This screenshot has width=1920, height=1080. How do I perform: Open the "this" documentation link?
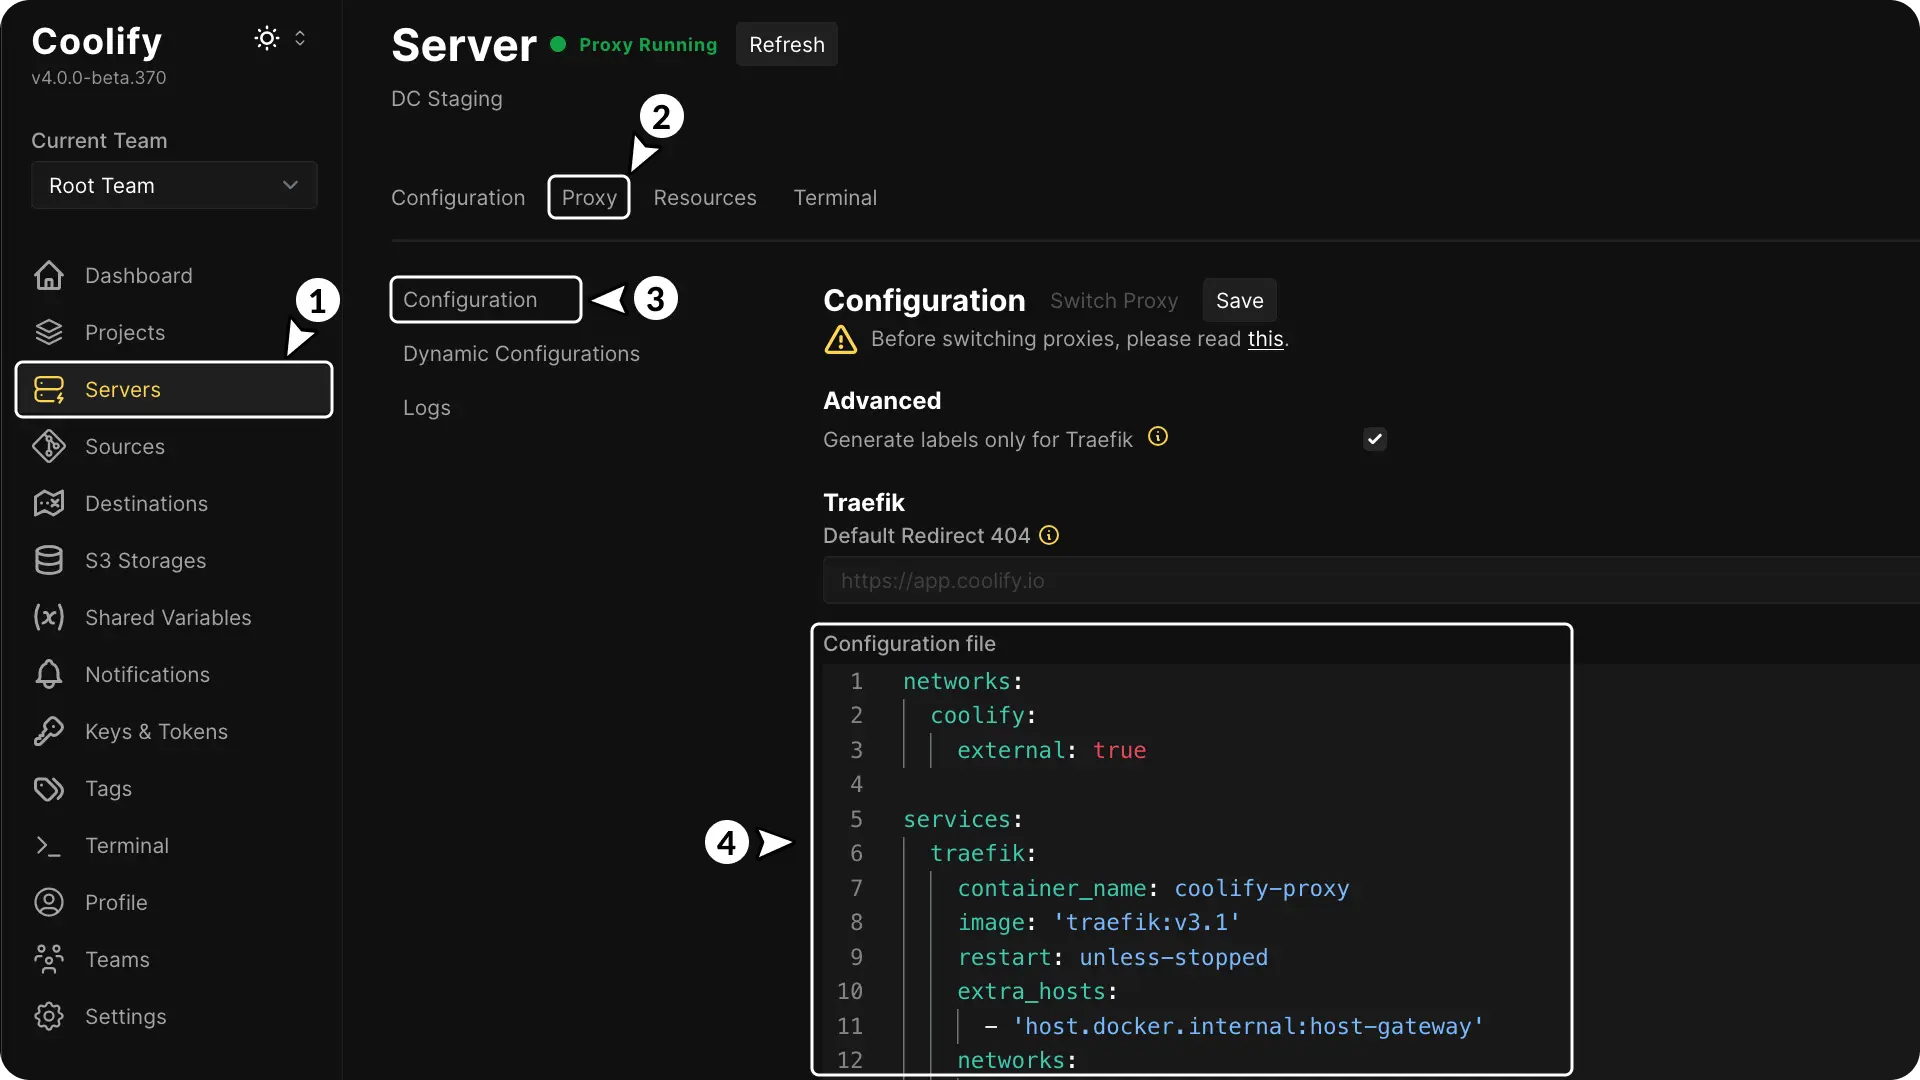1264,339
